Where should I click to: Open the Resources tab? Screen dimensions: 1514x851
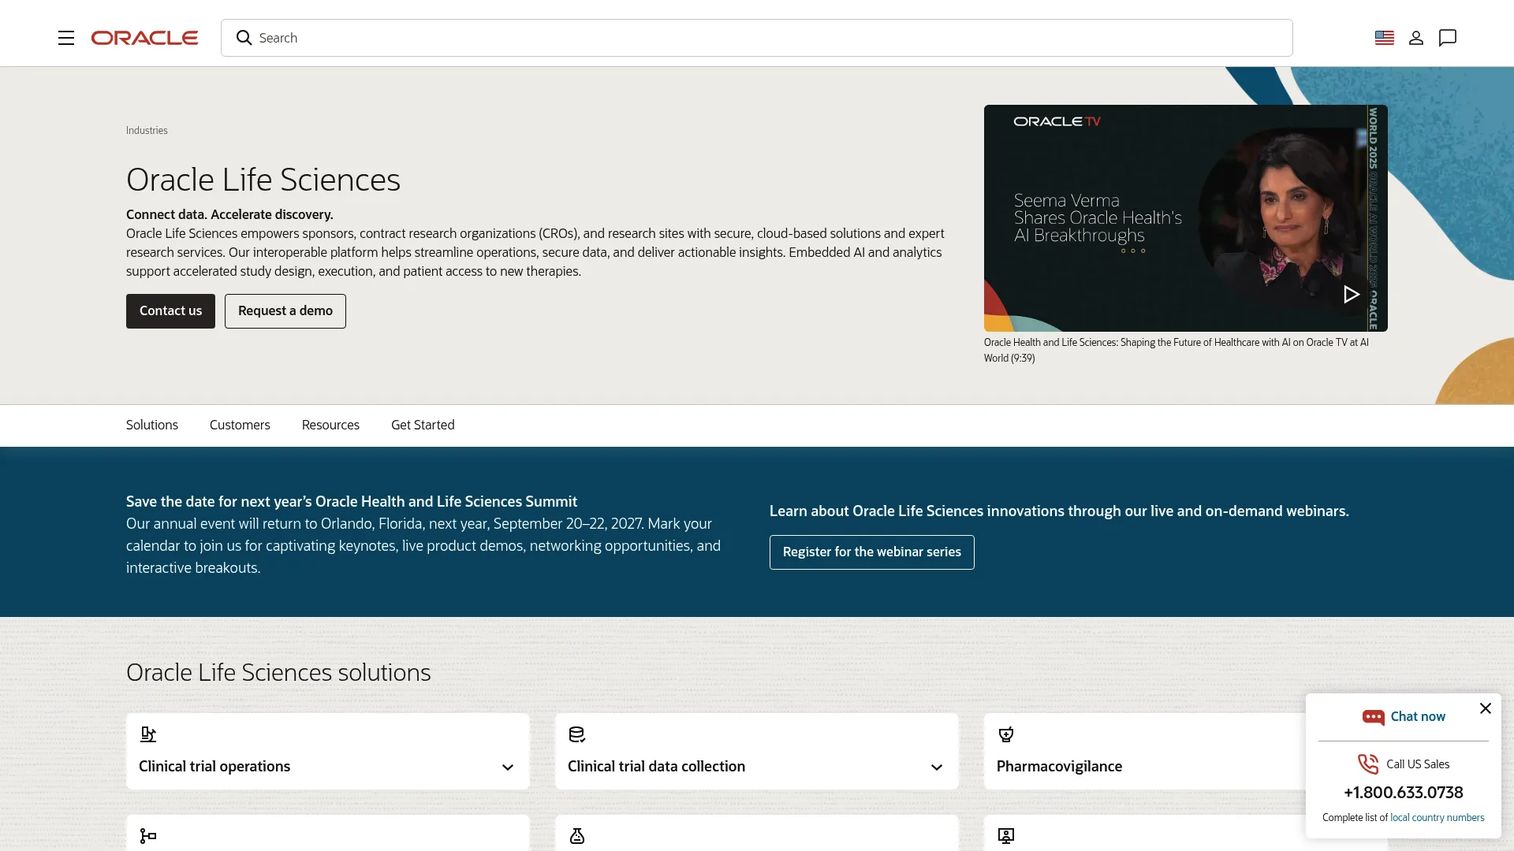click(331, 425)
